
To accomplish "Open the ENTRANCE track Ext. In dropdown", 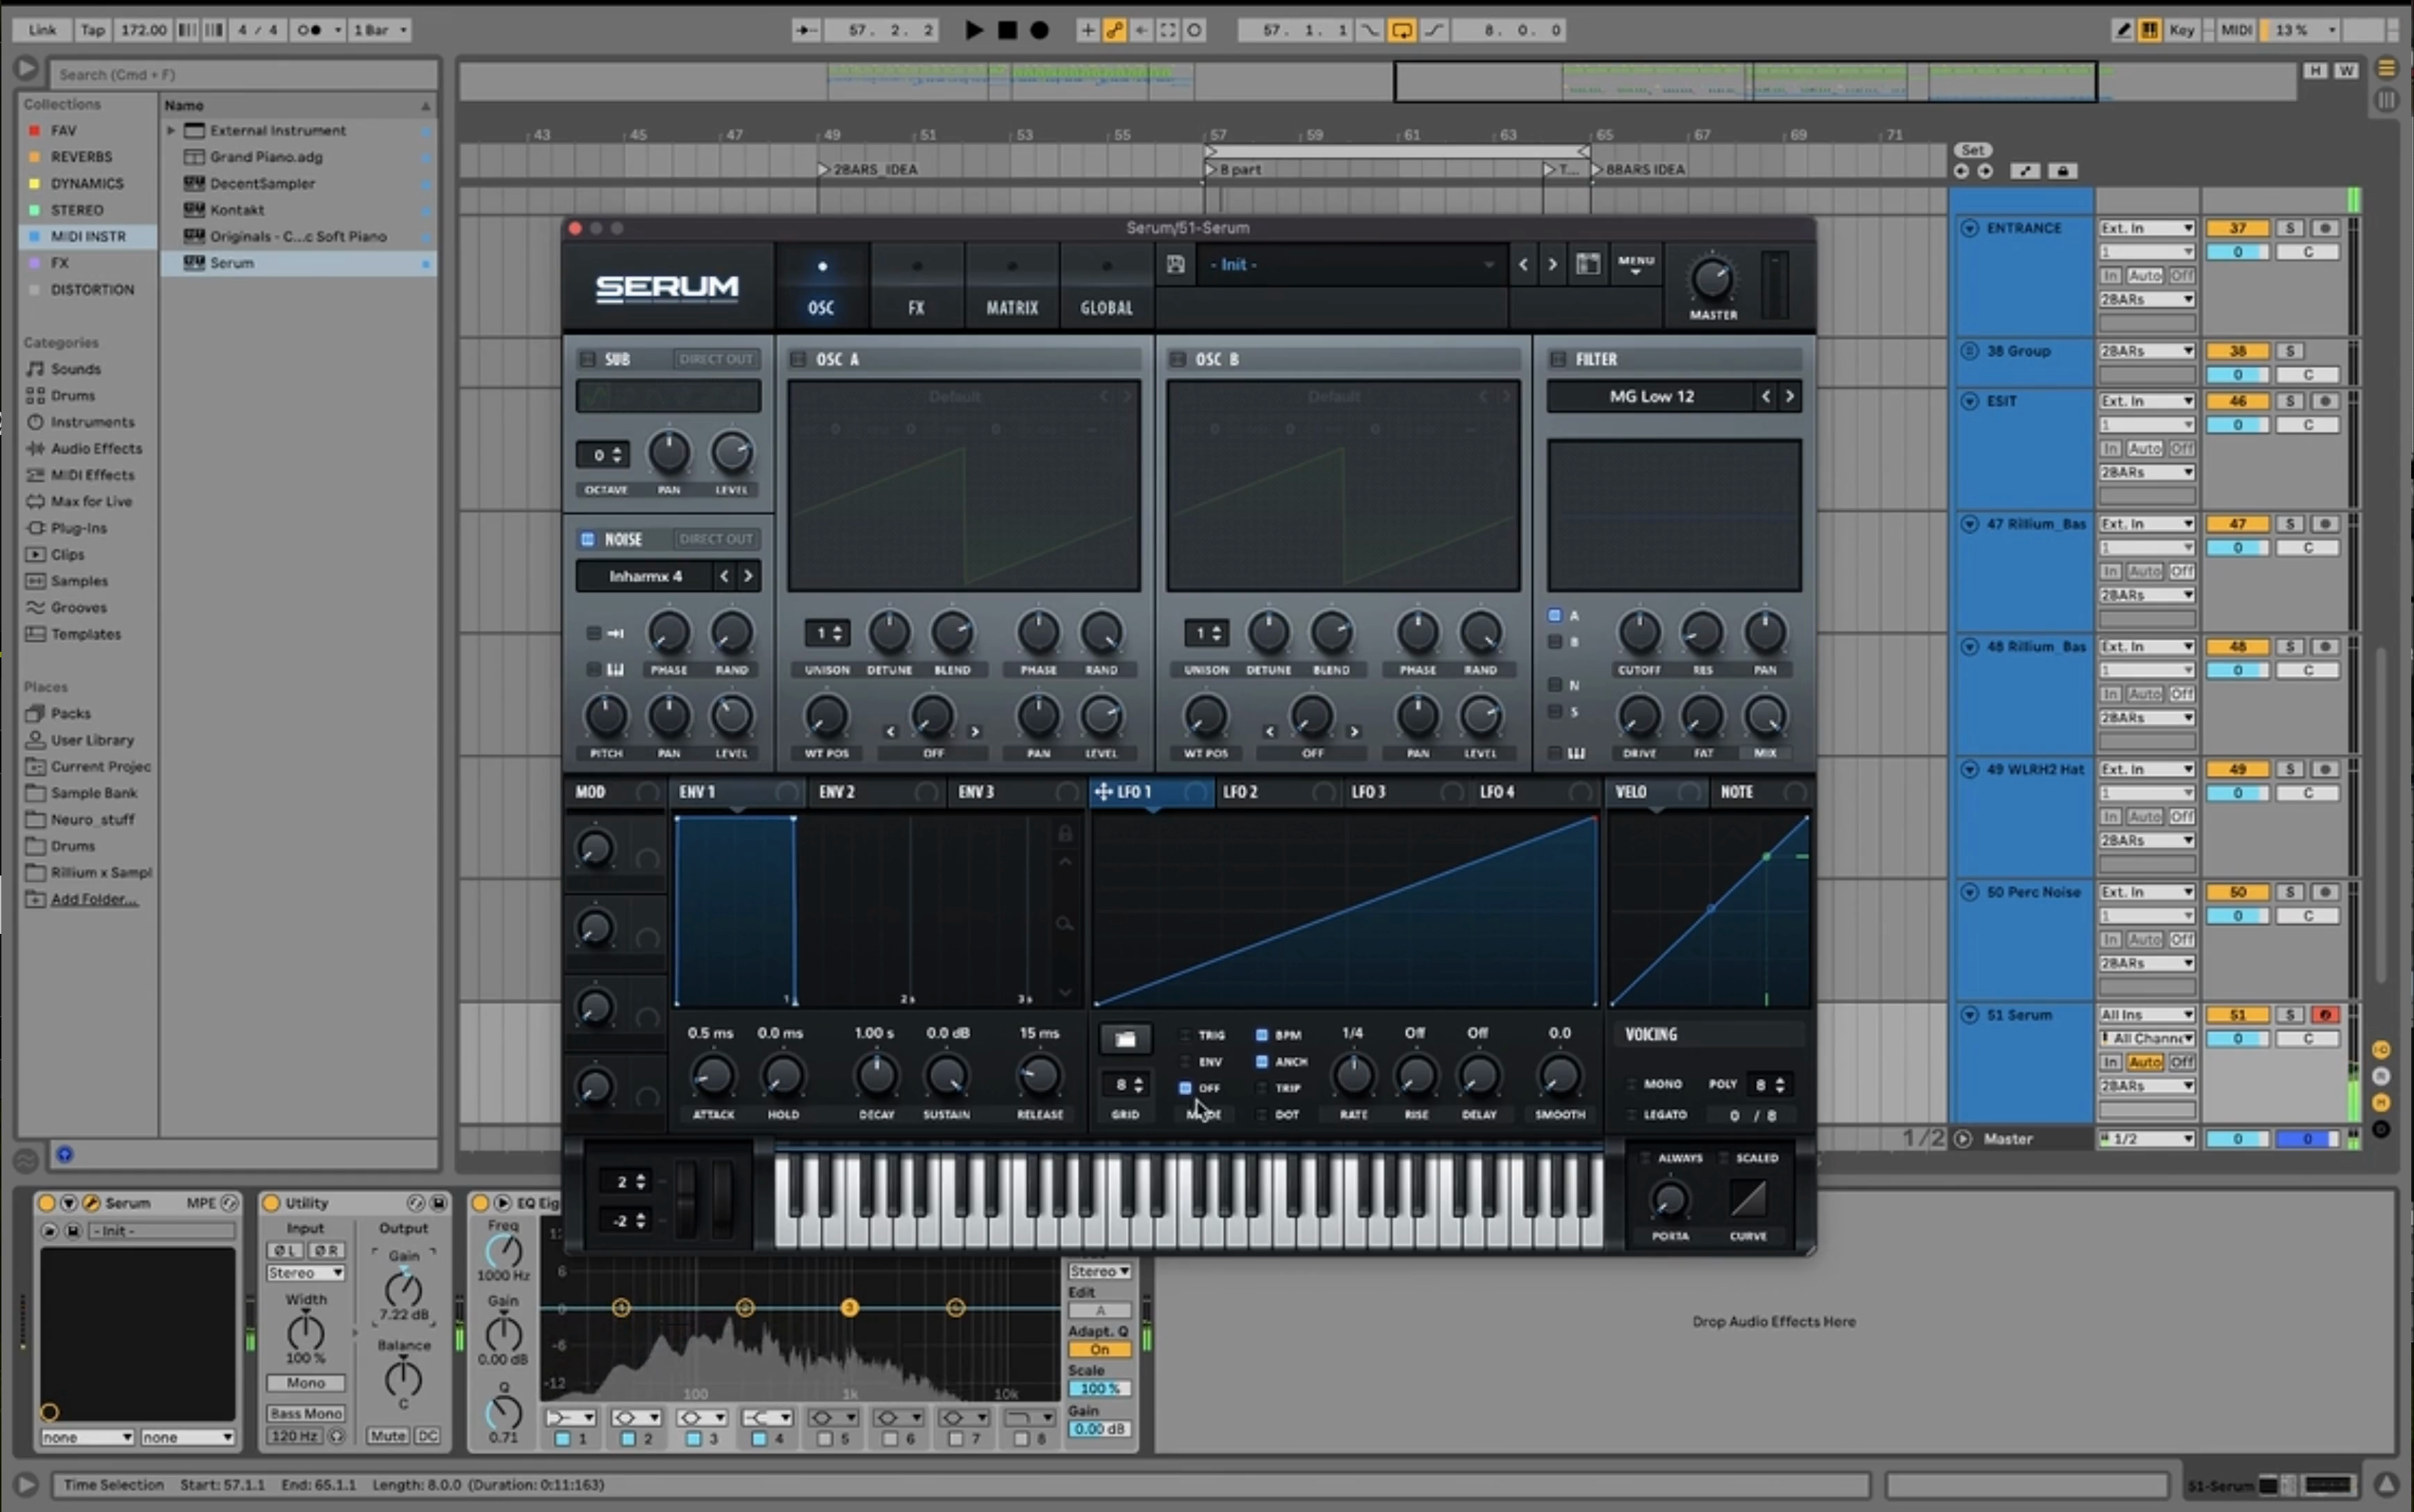I will click(x=2146, y=228).
